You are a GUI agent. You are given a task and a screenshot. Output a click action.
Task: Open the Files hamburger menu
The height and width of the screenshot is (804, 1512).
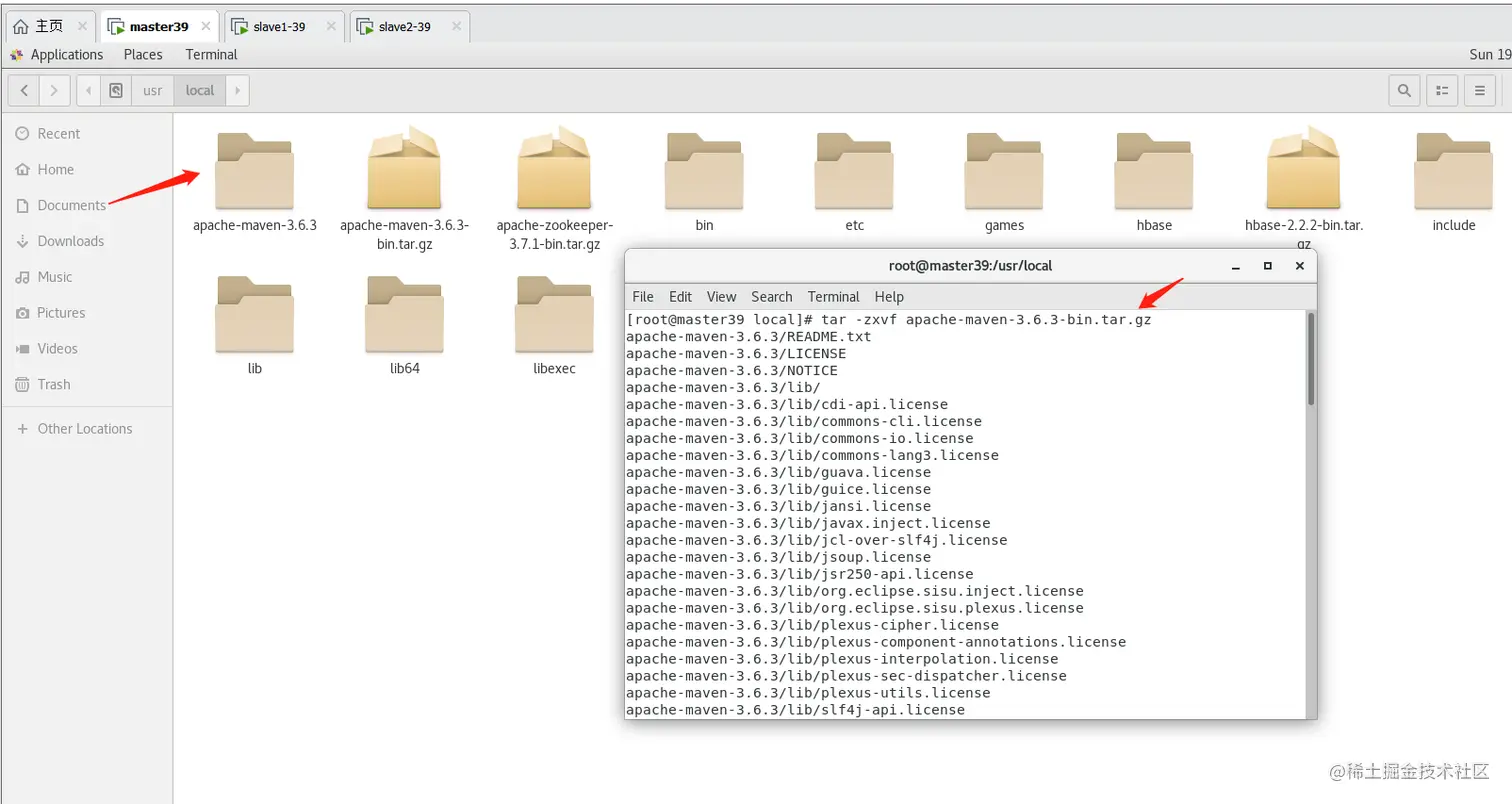click(x=1480, y=90)
